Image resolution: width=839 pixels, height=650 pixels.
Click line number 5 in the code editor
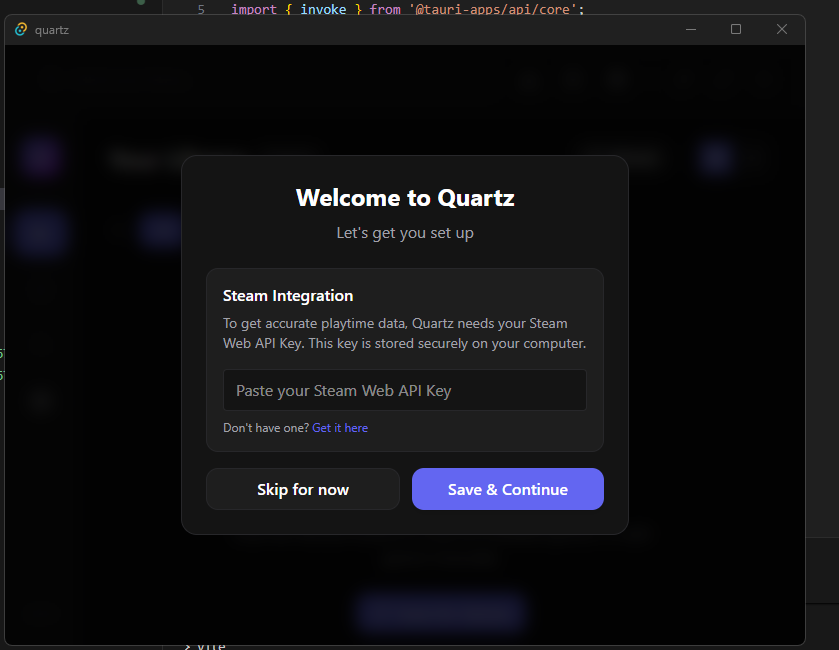[201, 9]
